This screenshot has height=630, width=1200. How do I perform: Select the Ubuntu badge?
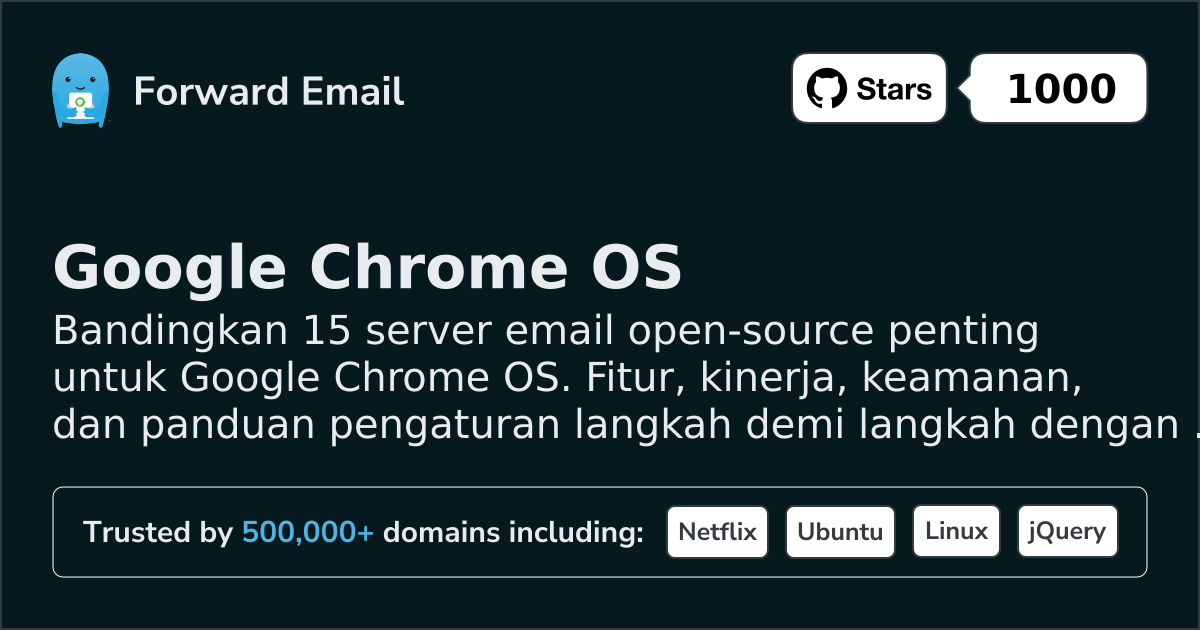click(x=840, y=532)
